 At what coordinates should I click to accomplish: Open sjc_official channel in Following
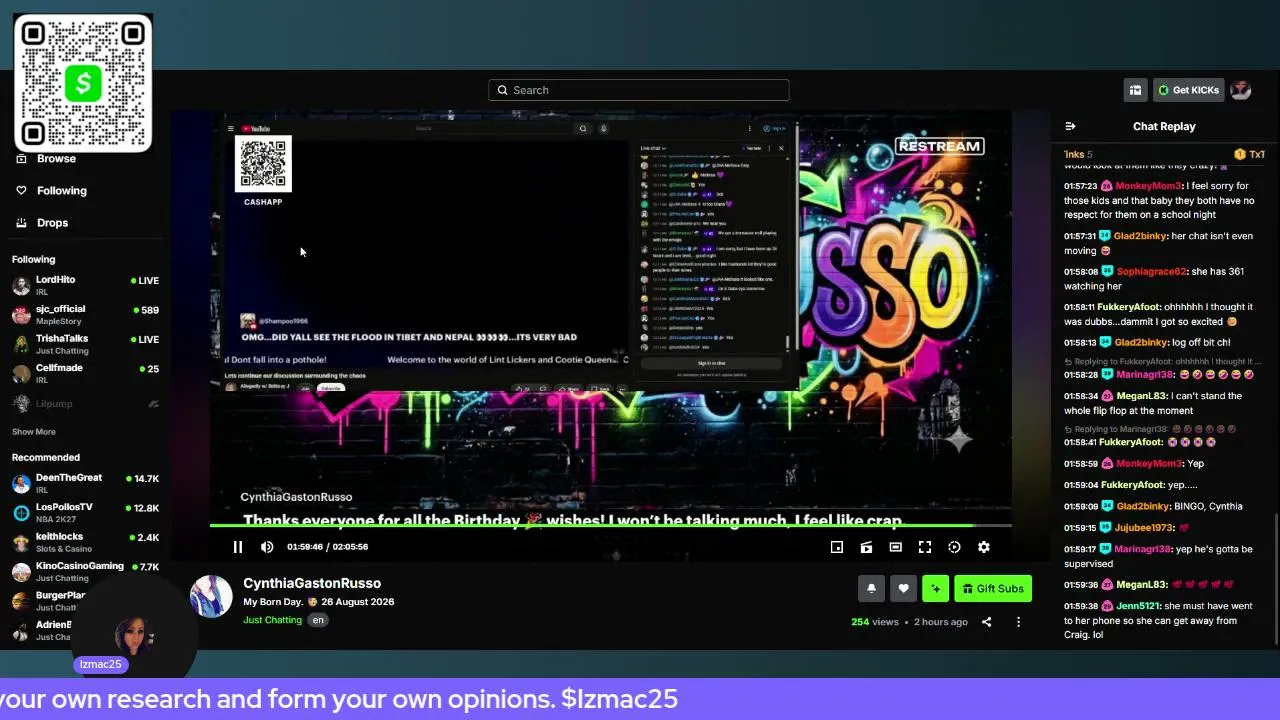pyautogui.click(x=85, y=314)
